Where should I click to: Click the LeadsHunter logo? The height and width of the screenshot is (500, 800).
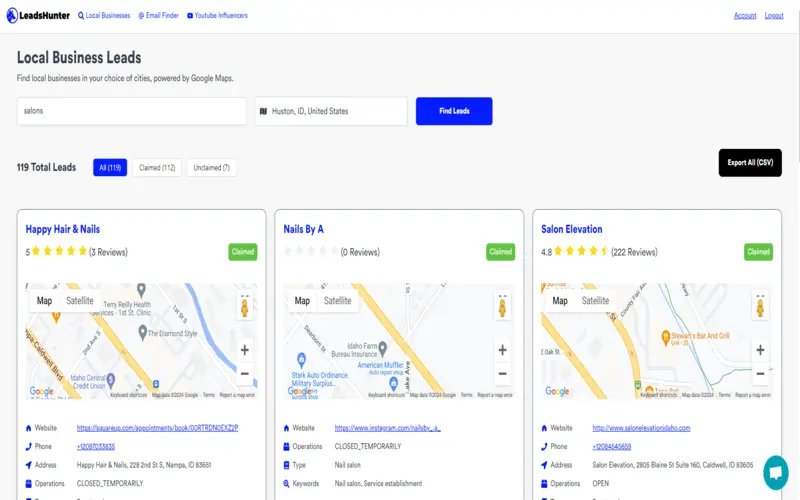click(x=38, y=15)
